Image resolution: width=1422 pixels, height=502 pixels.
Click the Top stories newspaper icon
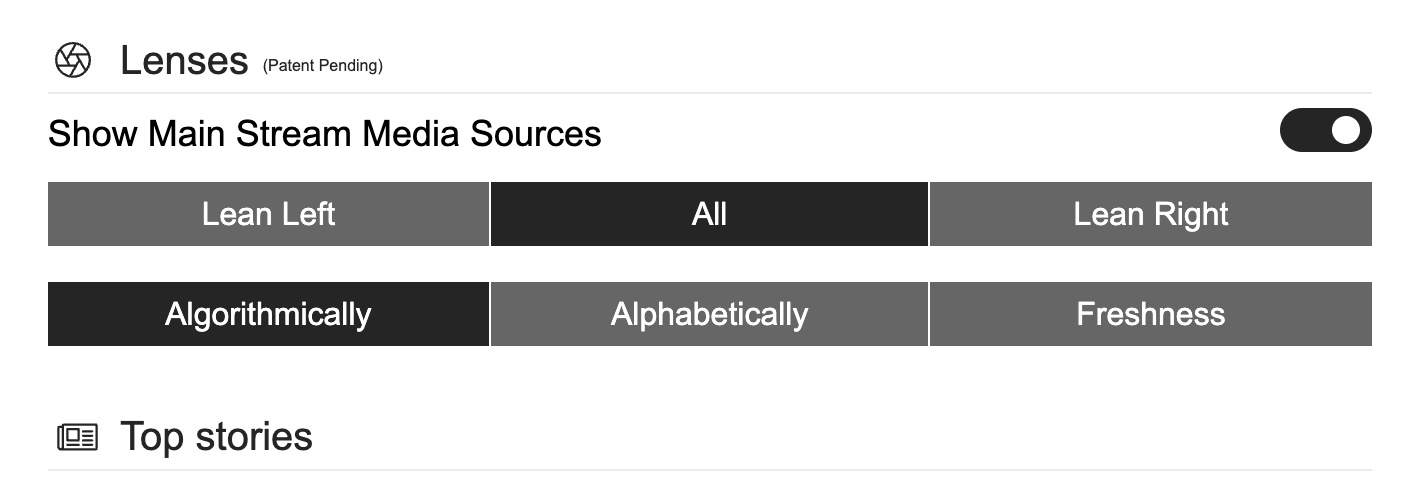click(x=77, y=437)
